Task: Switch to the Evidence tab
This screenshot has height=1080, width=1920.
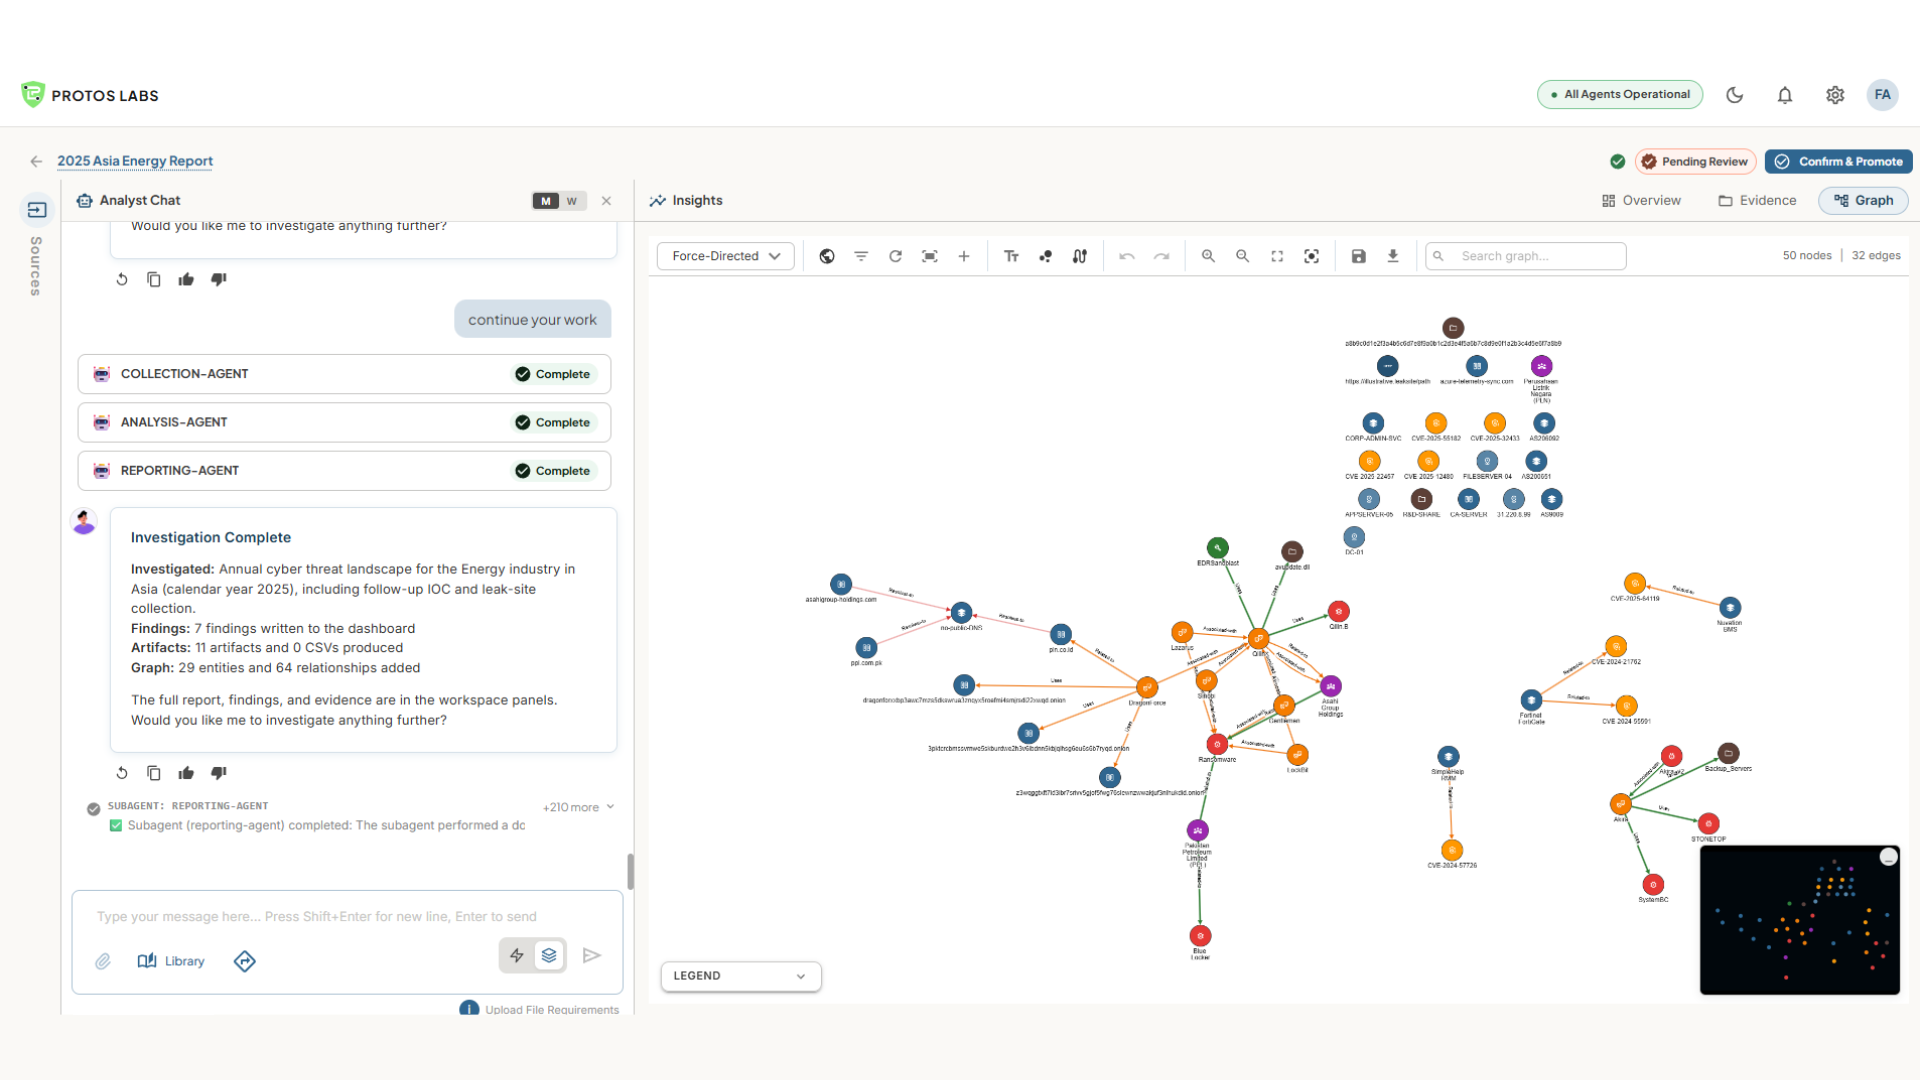Action: tap(1757, 200)
